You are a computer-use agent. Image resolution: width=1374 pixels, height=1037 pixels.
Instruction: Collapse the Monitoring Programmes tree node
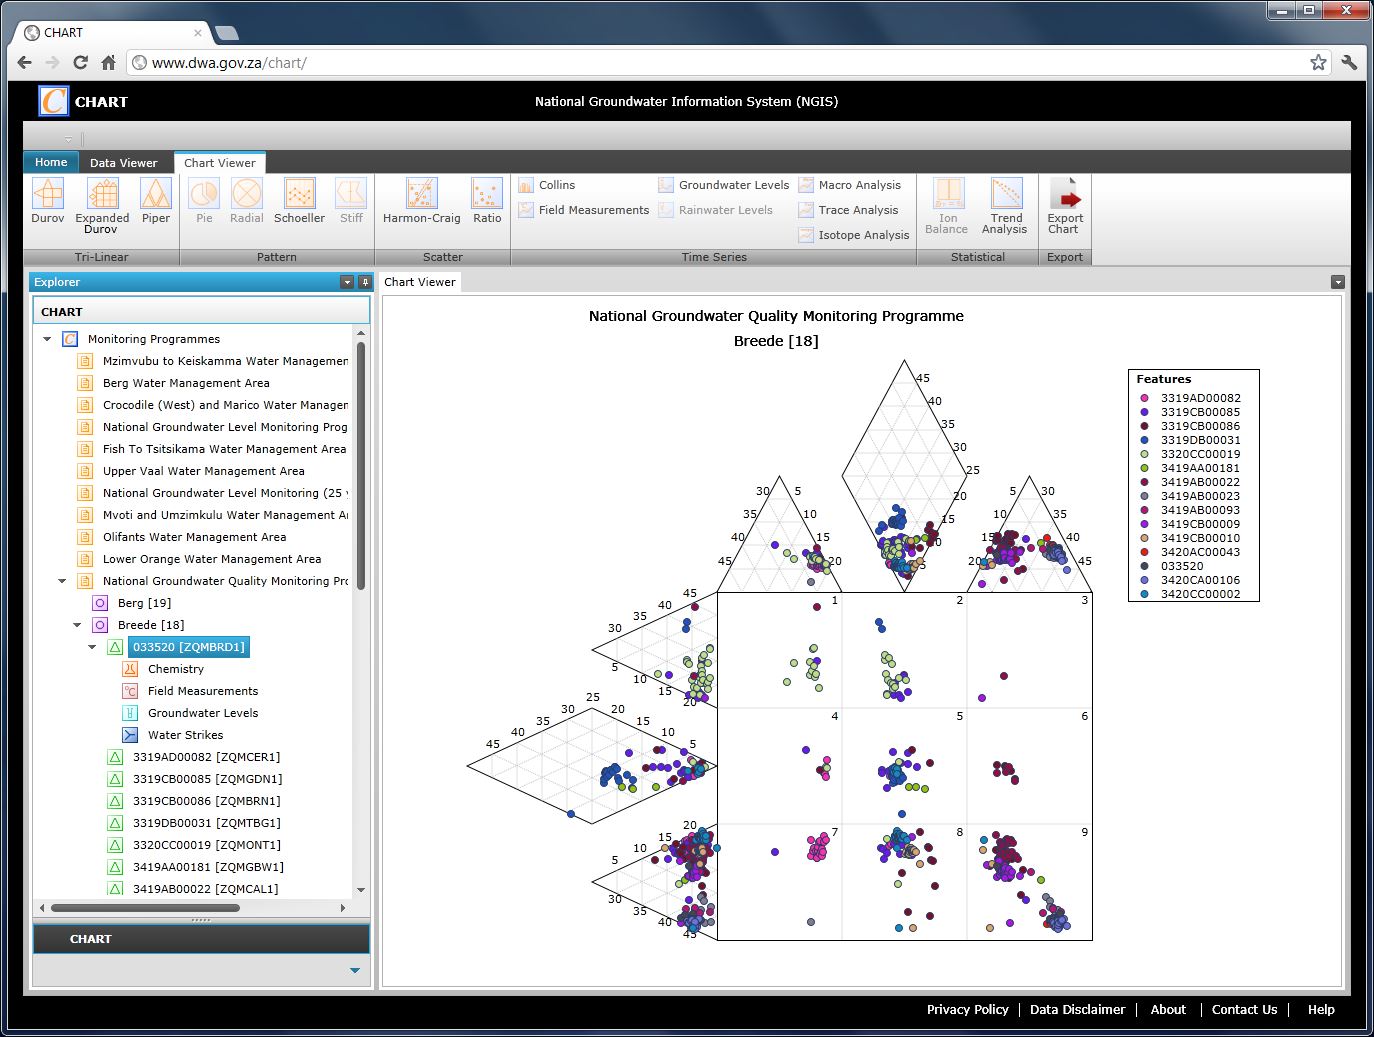(x=47, y=339)
